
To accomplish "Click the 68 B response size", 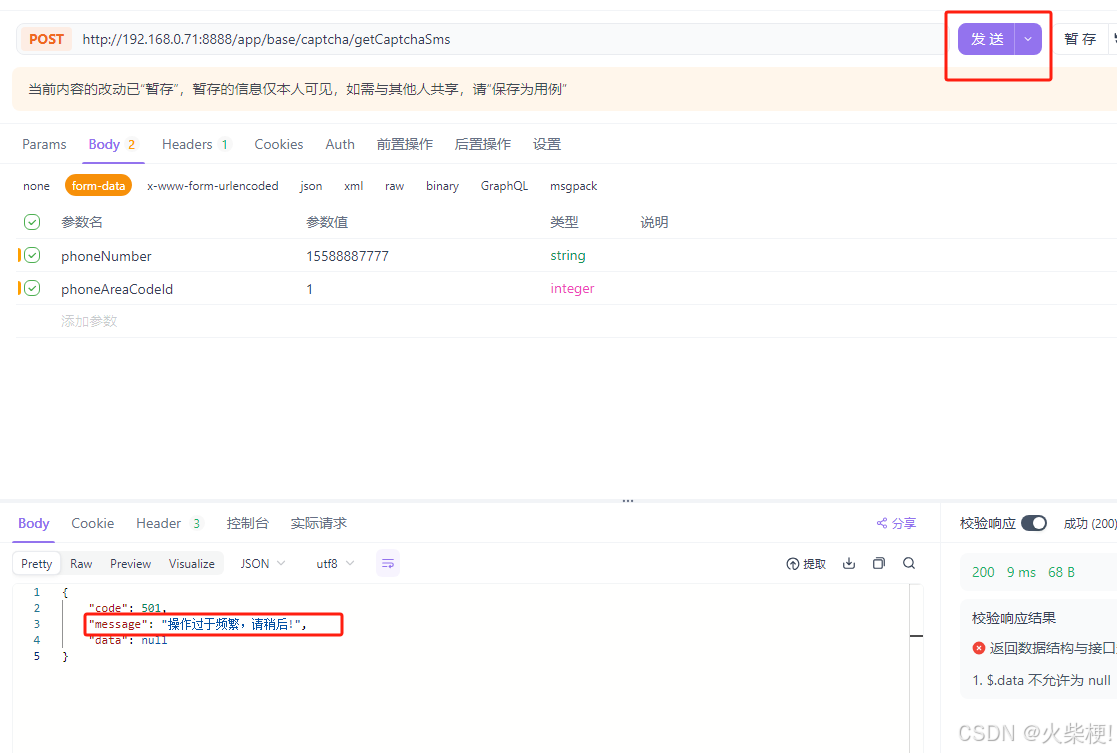I will (x=1061, y=572).
